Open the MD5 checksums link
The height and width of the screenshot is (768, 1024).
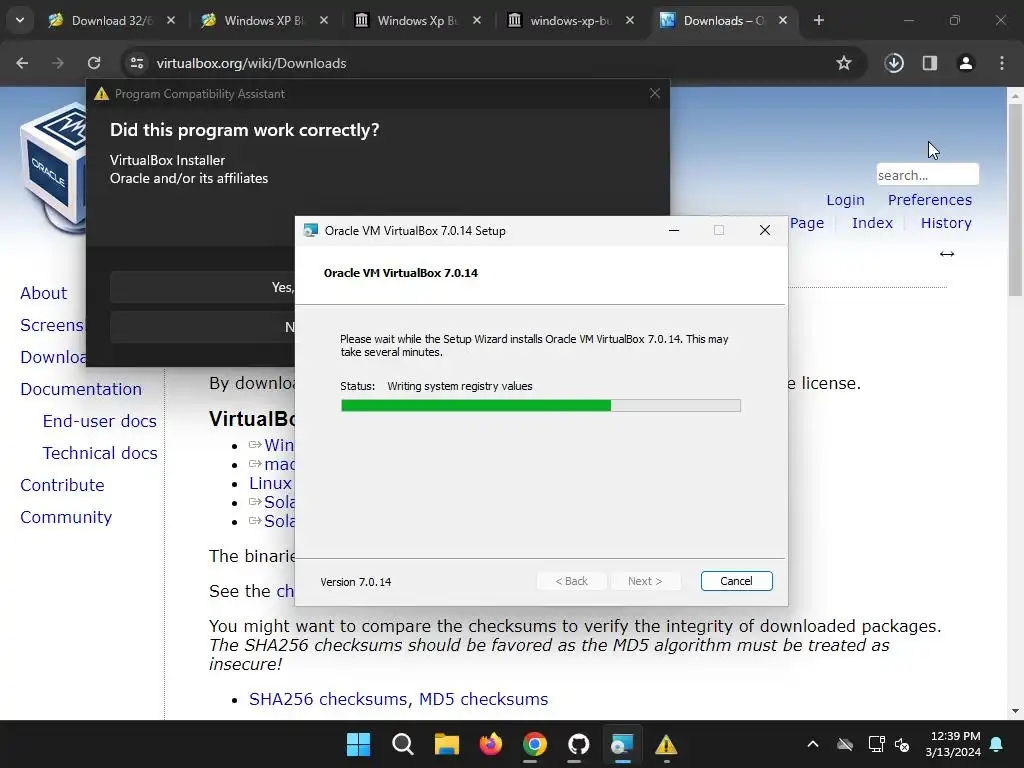click(483, 699)
